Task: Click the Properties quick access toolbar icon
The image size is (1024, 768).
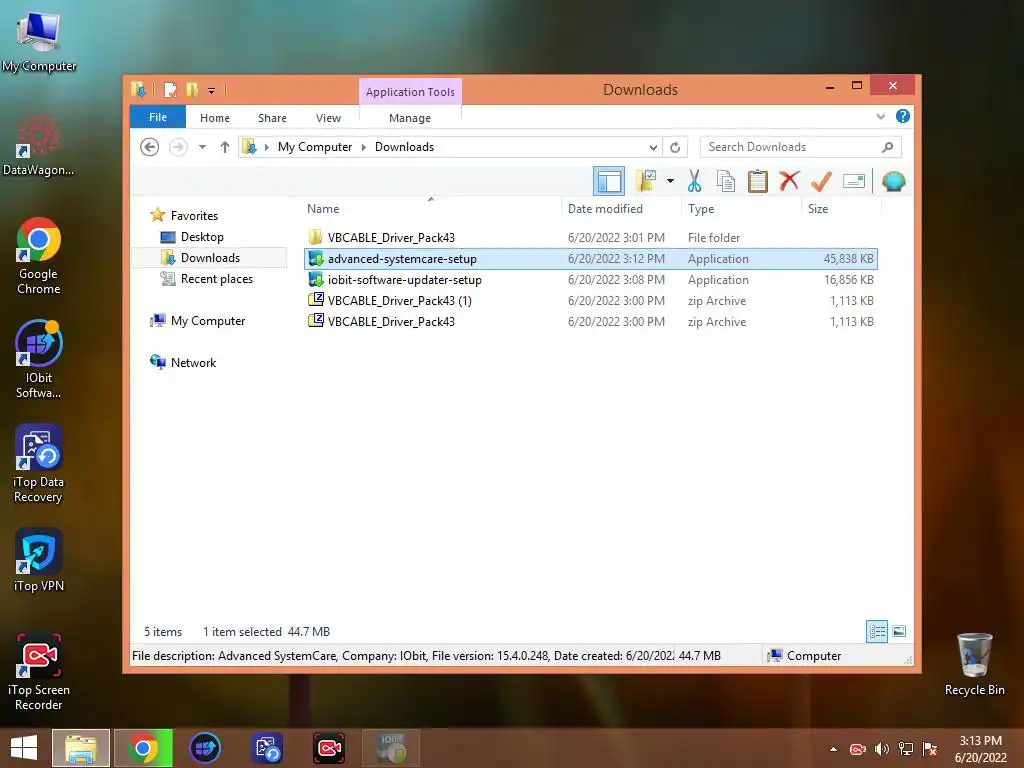Action: [170, 89]
